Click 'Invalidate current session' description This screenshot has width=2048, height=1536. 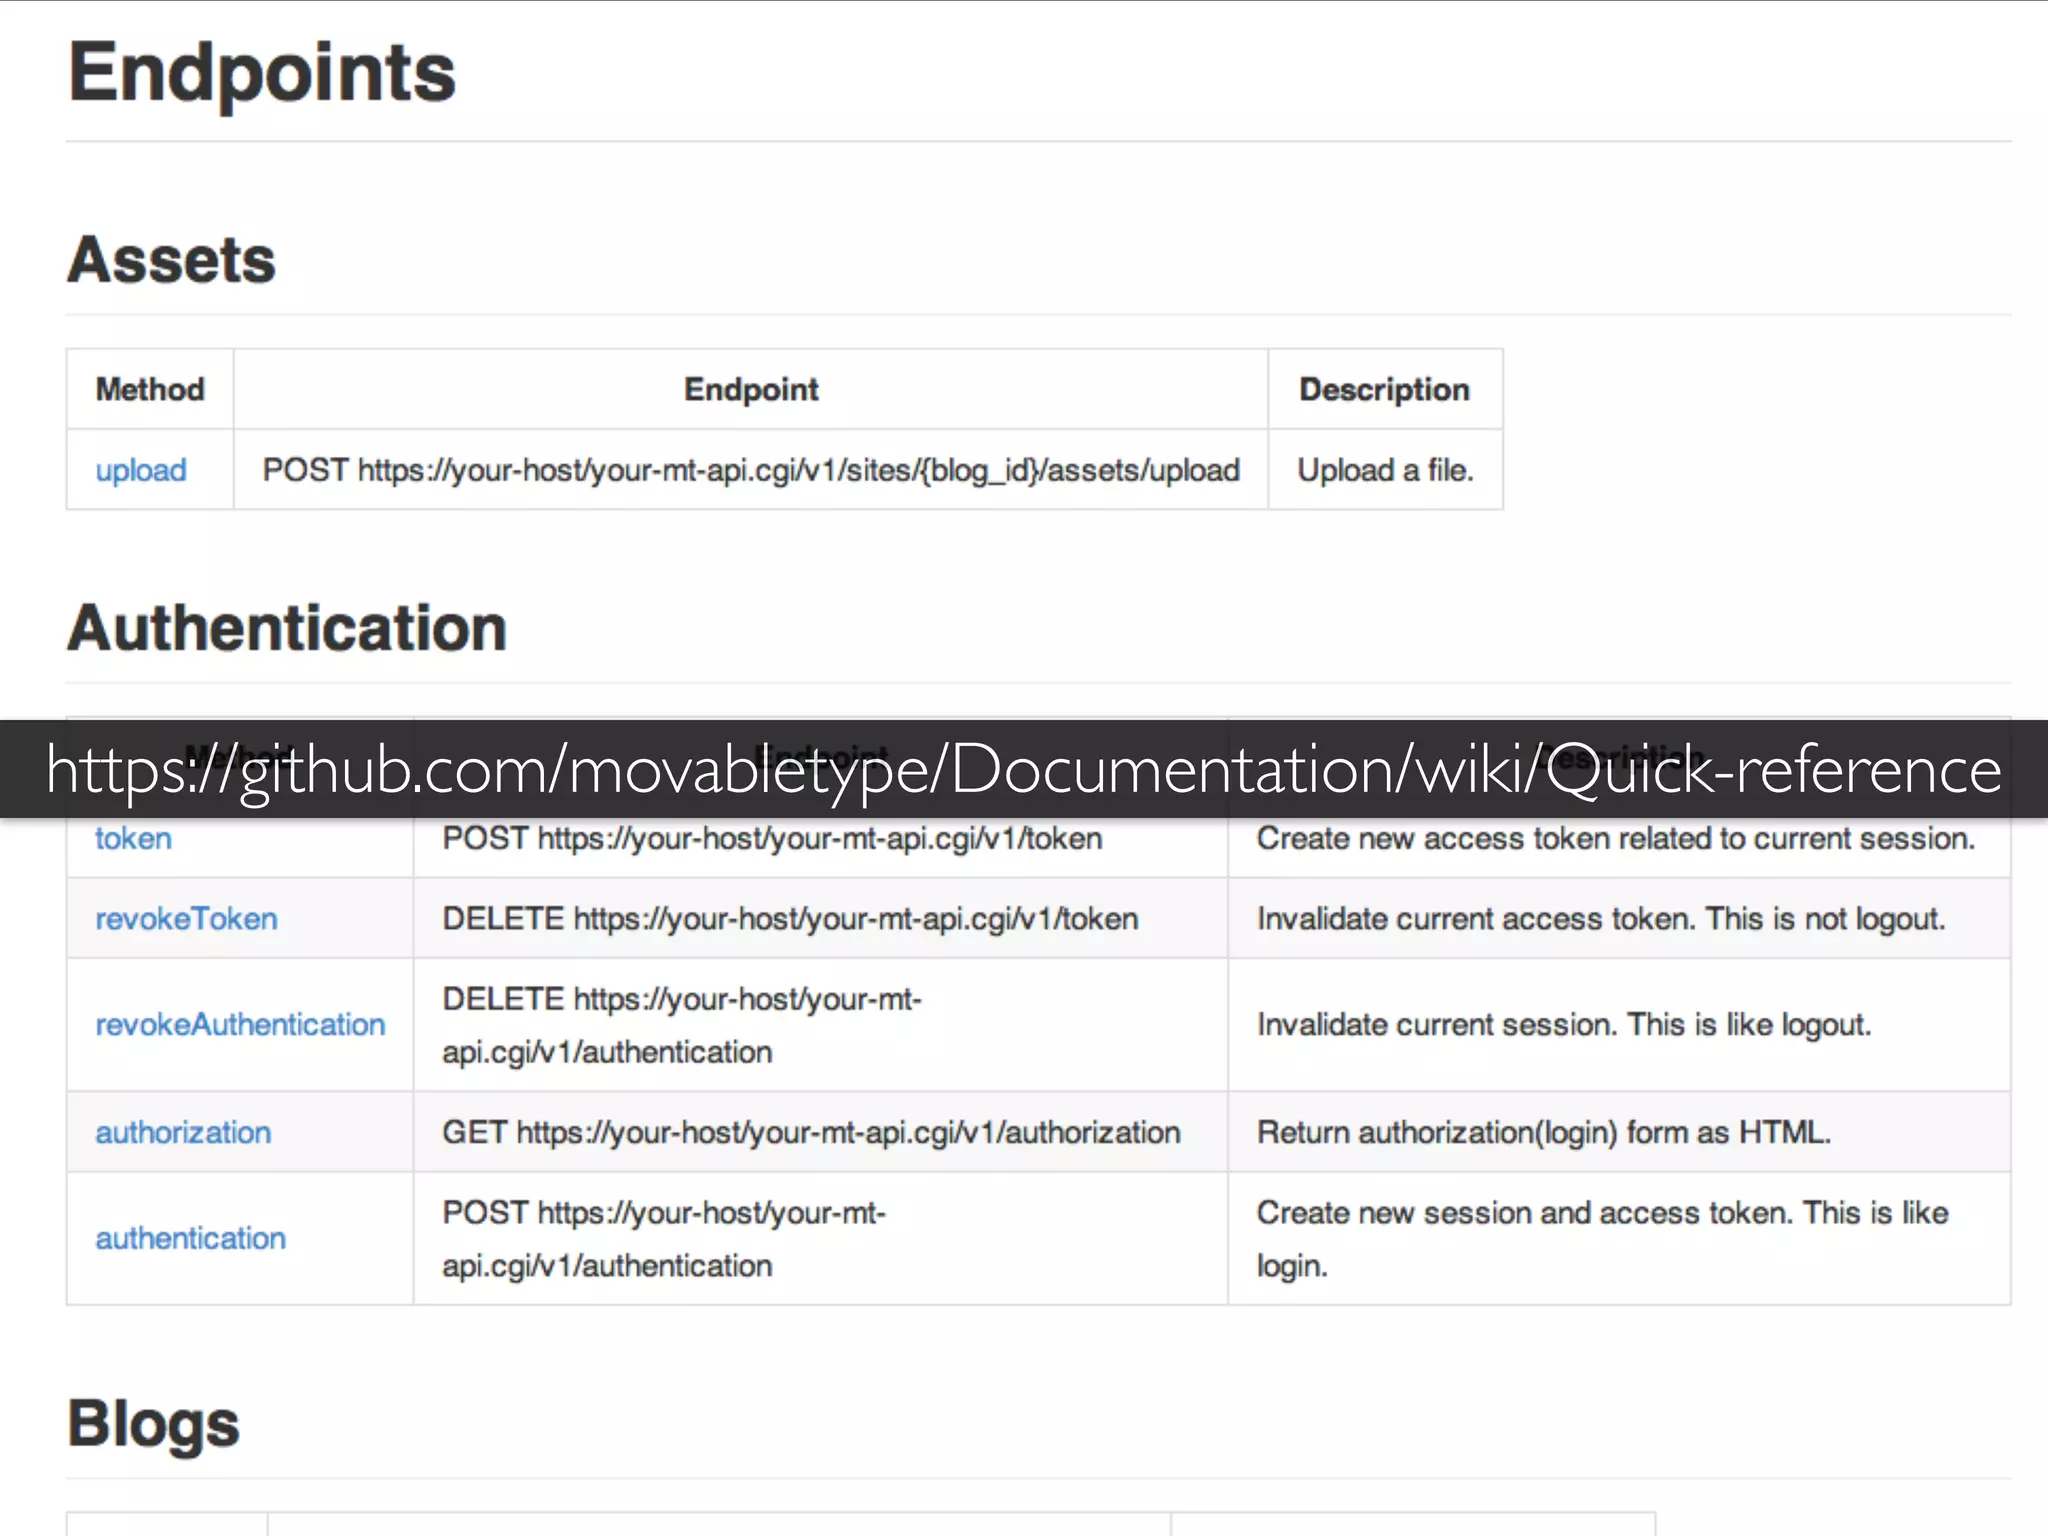[1564, 1025]
